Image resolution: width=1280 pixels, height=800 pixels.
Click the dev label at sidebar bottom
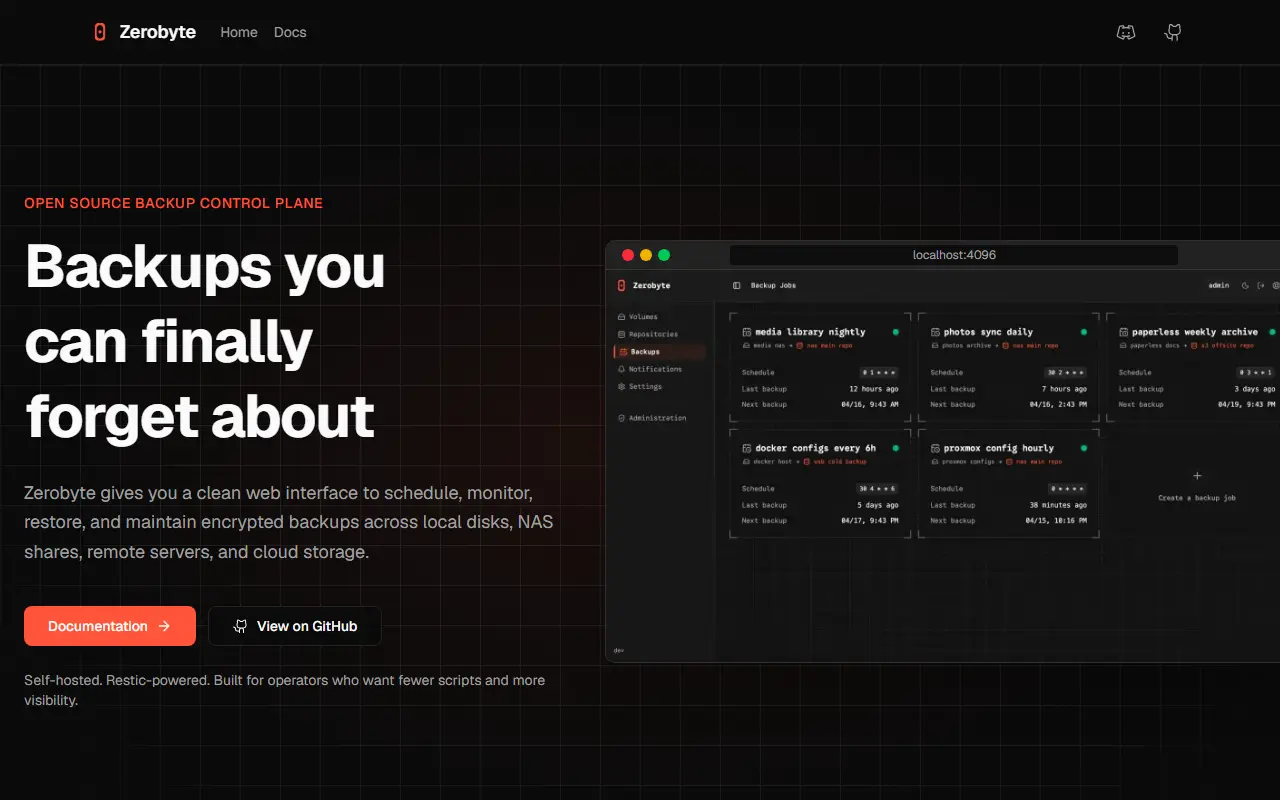click(x=619, y=651)
